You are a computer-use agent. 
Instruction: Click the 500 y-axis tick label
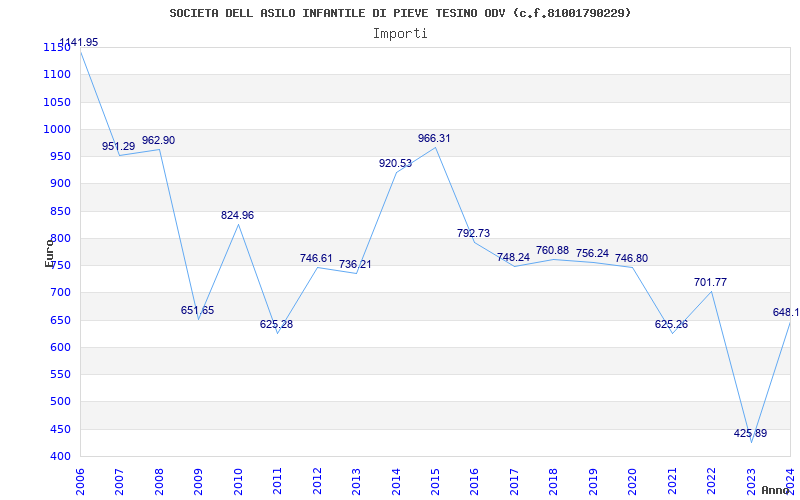click(x=60, y=402)
